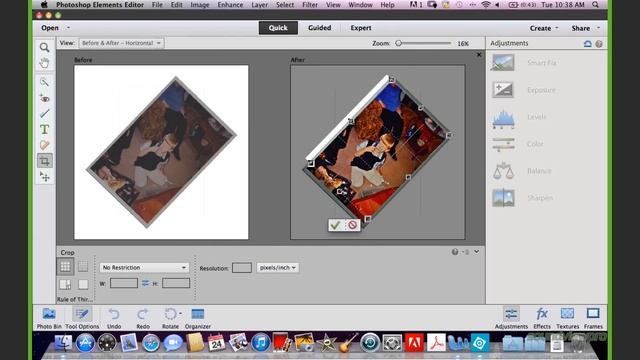
Task: Open the Photo Bin panel
Action: point(49,318)
